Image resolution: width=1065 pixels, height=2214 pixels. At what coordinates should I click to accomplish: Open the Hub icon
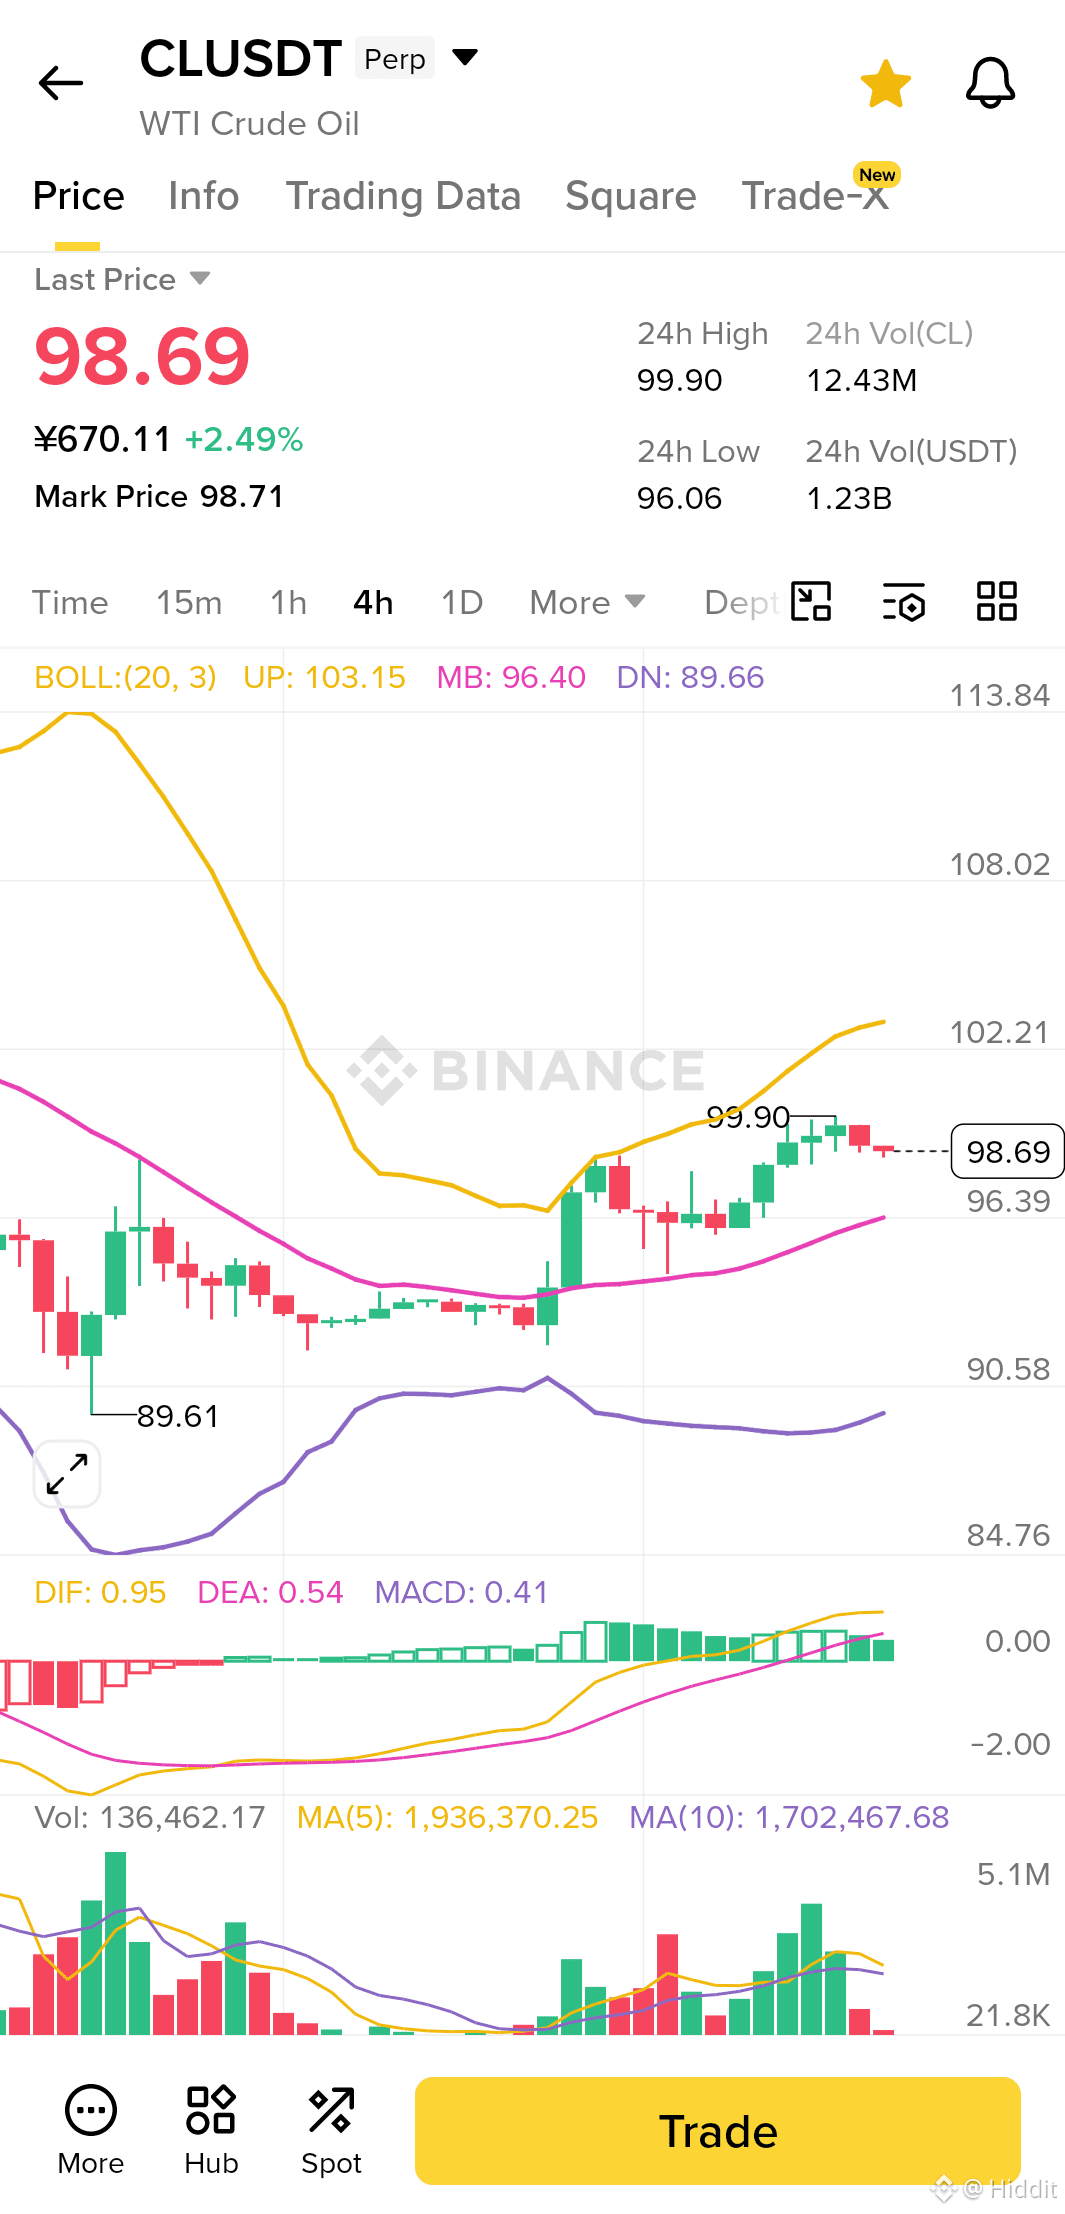coord(211,2130)
